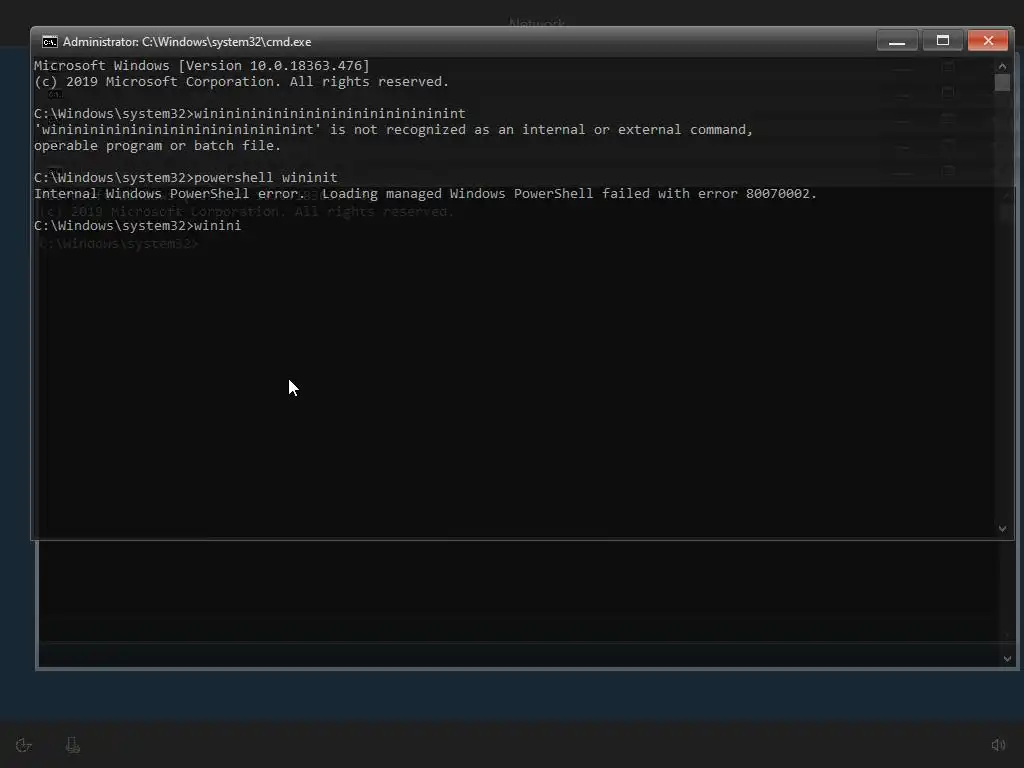Click the current prompt line ending in 'winini'
The height and width of the screenshot is (768, 1024).
[138, 225]
